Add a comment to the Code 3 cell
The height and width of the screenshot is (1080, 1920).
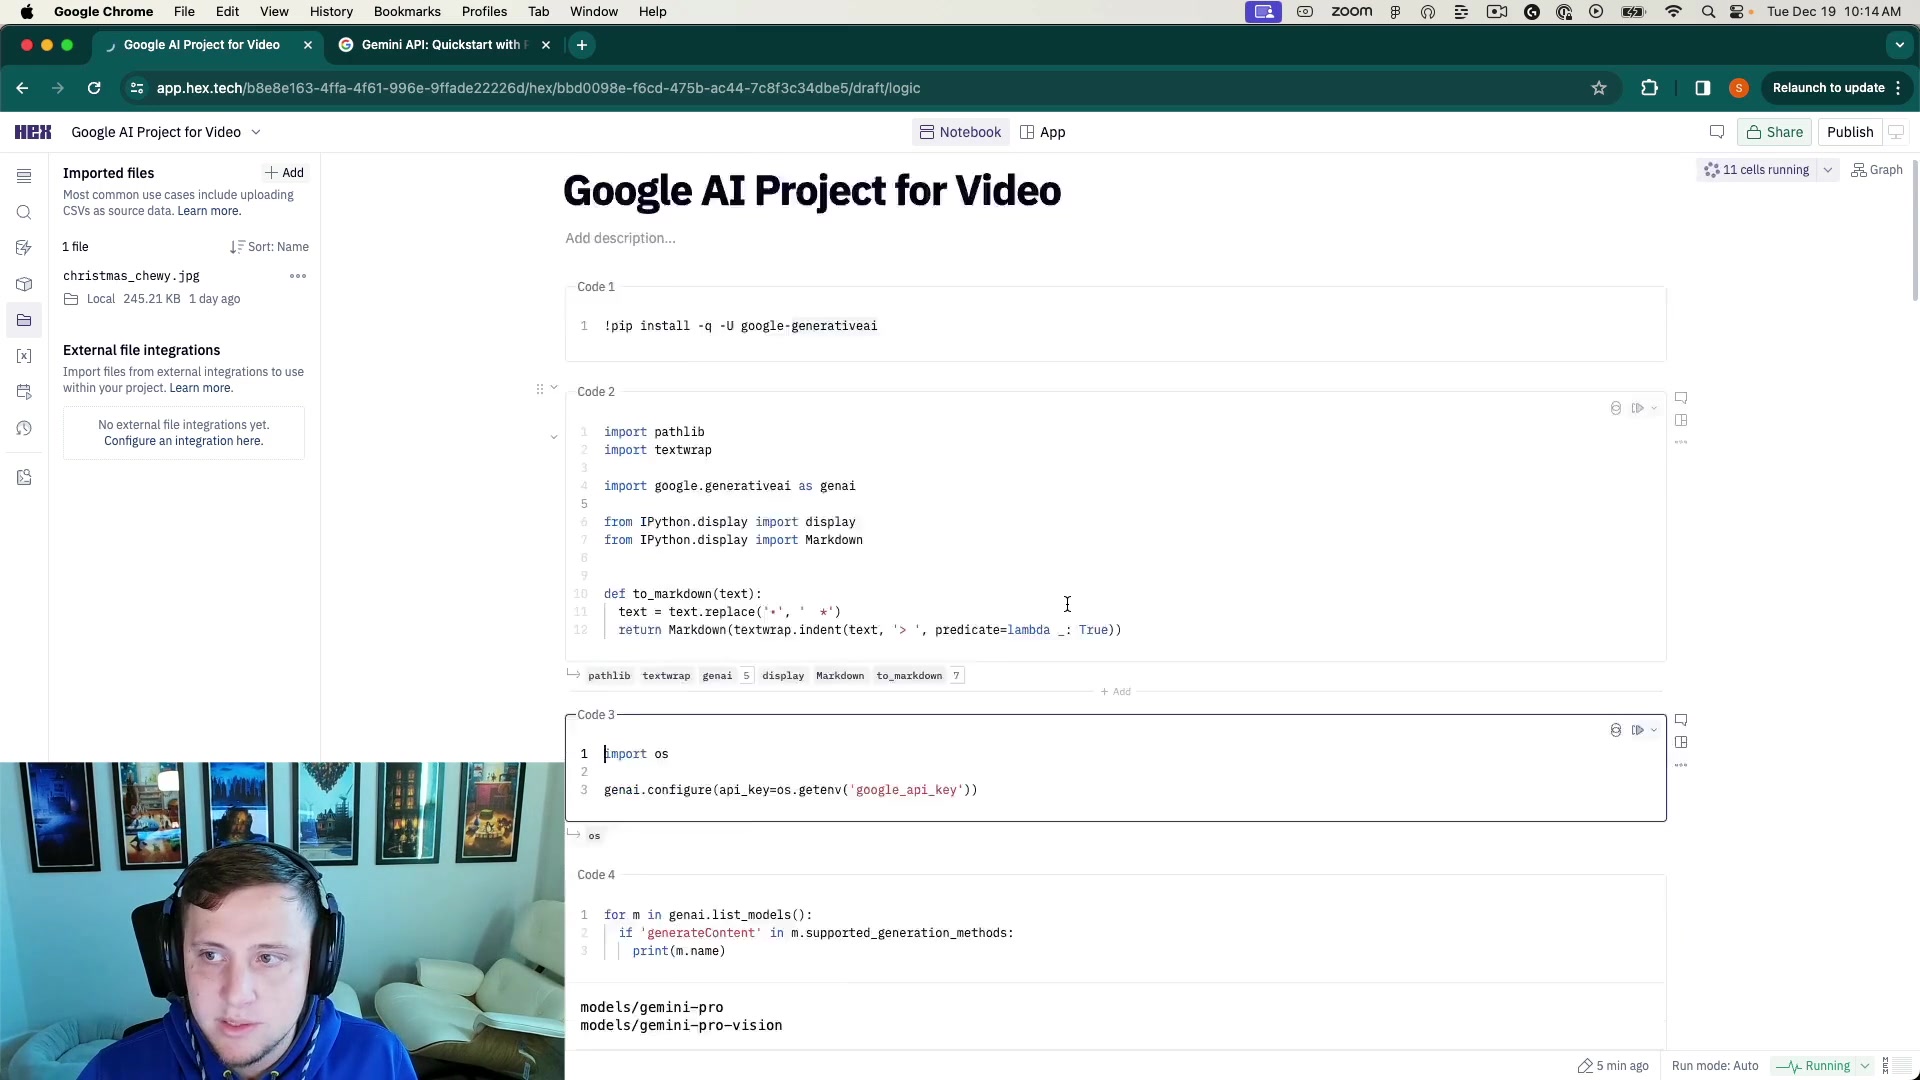click(x=1681, y=720)
